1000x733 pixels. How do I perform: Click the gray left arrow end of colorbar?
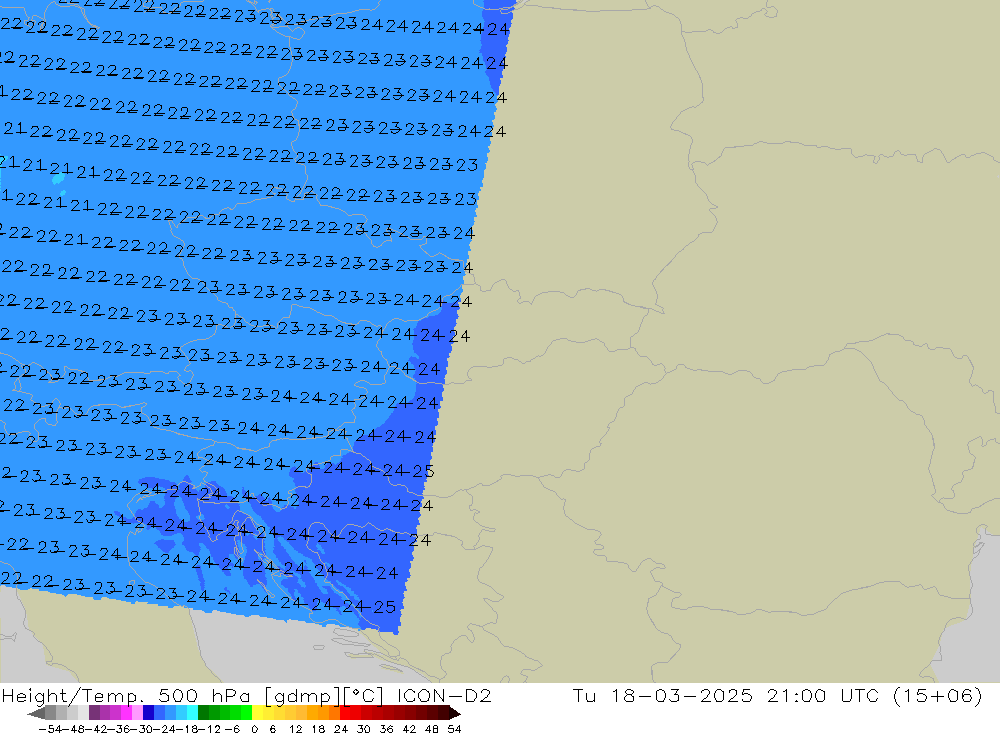coord(36,713)
